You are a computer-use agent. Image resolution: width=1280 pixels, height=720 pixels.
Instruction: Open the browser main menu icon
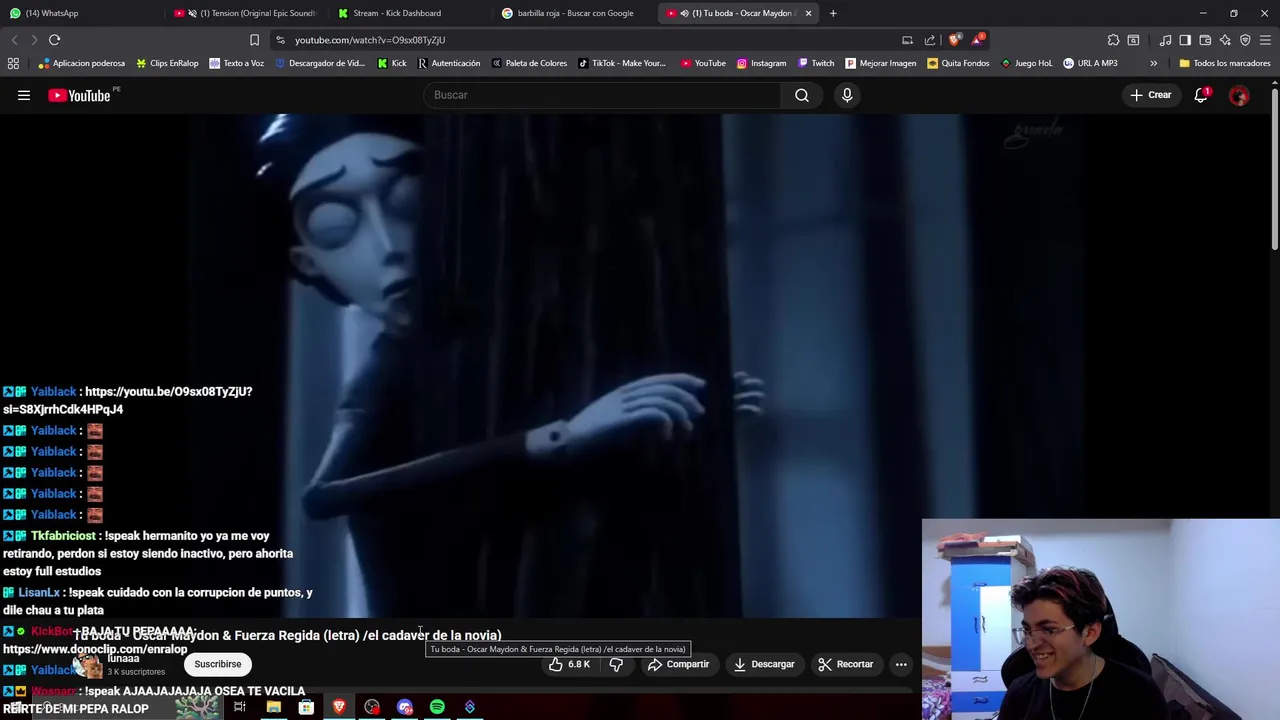tap(1265, 40)
